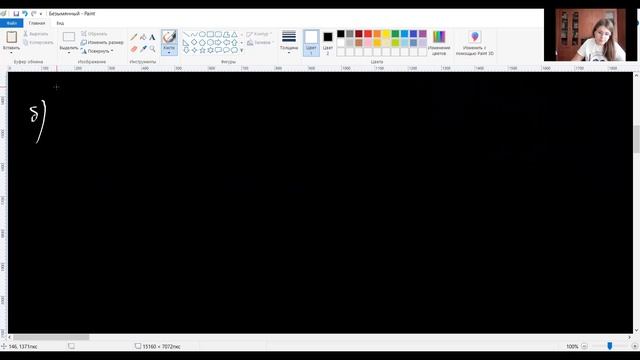The width and height of the screenshot is (640, 360).
Task: Open the shape Fill dropdown
Action: 260,42
